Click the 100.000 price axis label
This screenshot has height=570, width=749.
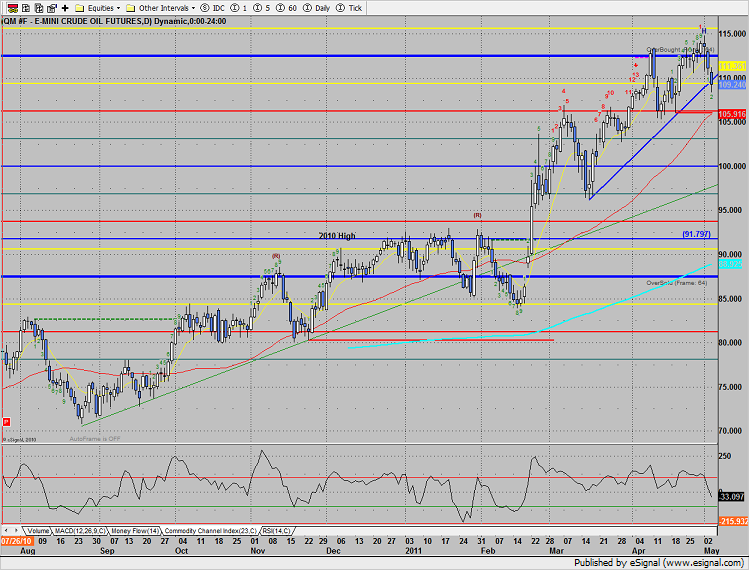[732, 166]
